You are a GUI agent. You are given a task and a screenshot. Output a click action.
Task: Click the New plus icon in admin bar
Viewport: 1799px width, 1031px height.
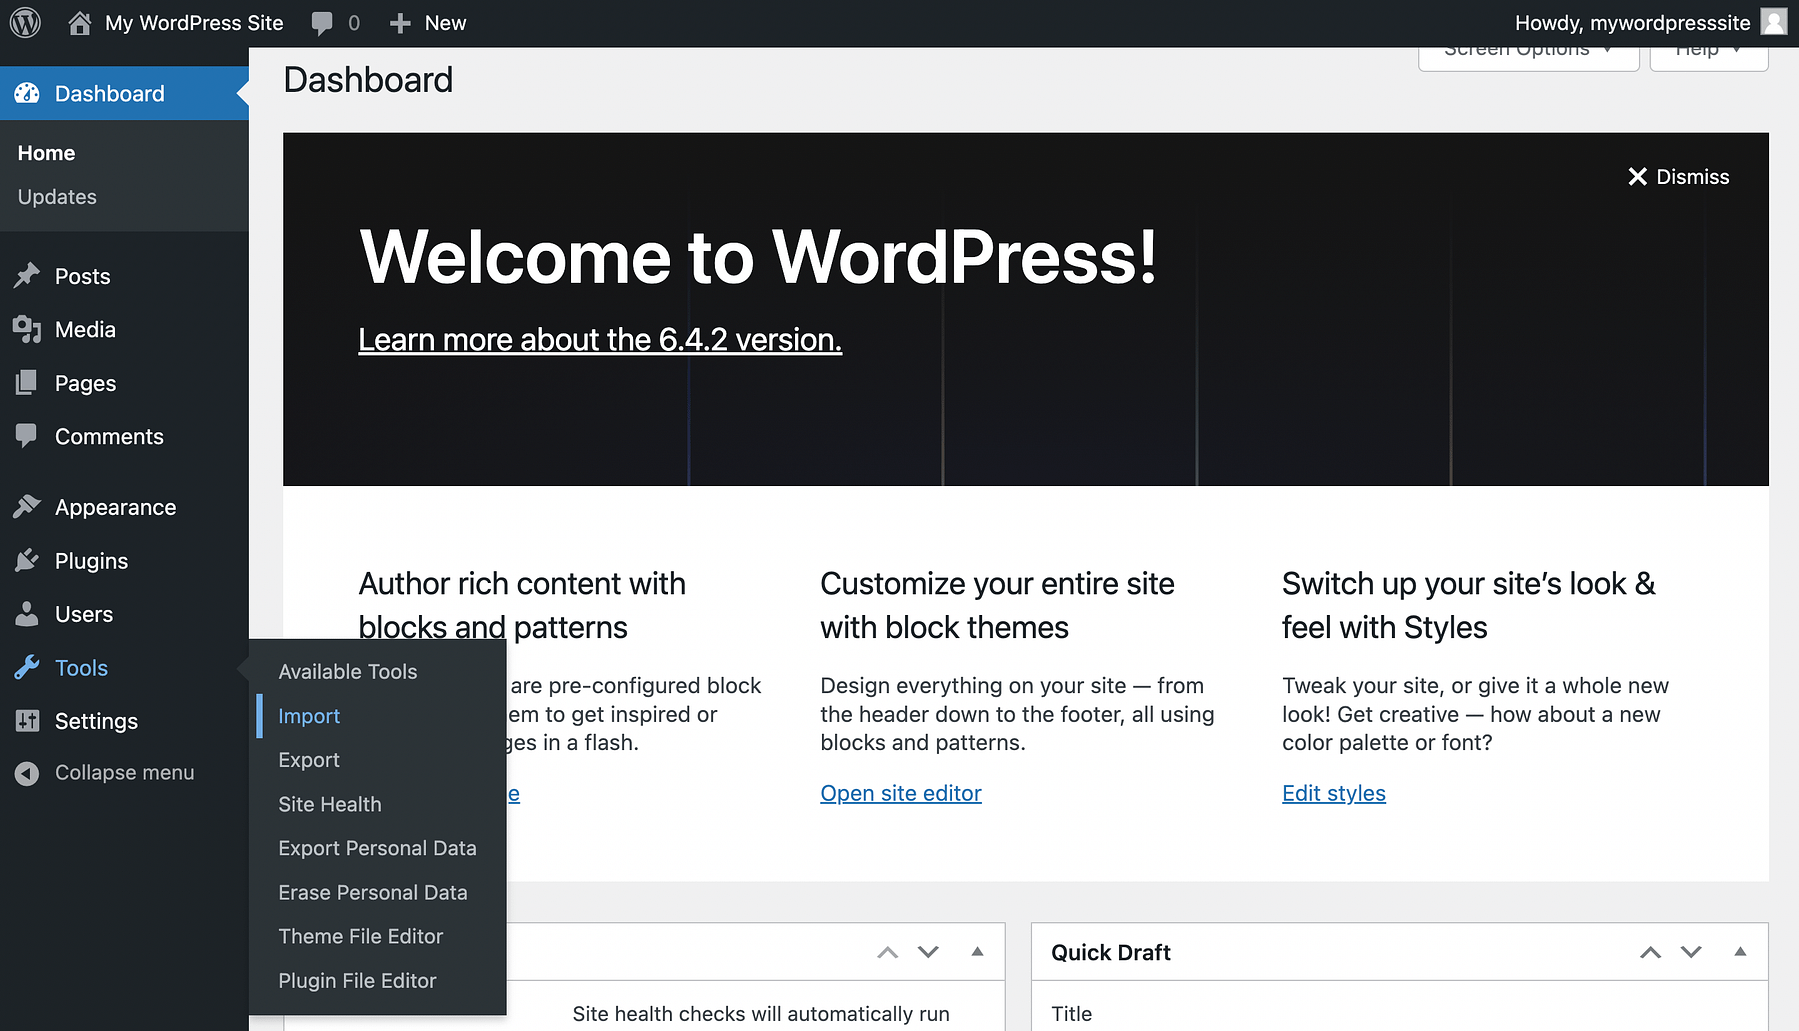click(x=399, y=22)
